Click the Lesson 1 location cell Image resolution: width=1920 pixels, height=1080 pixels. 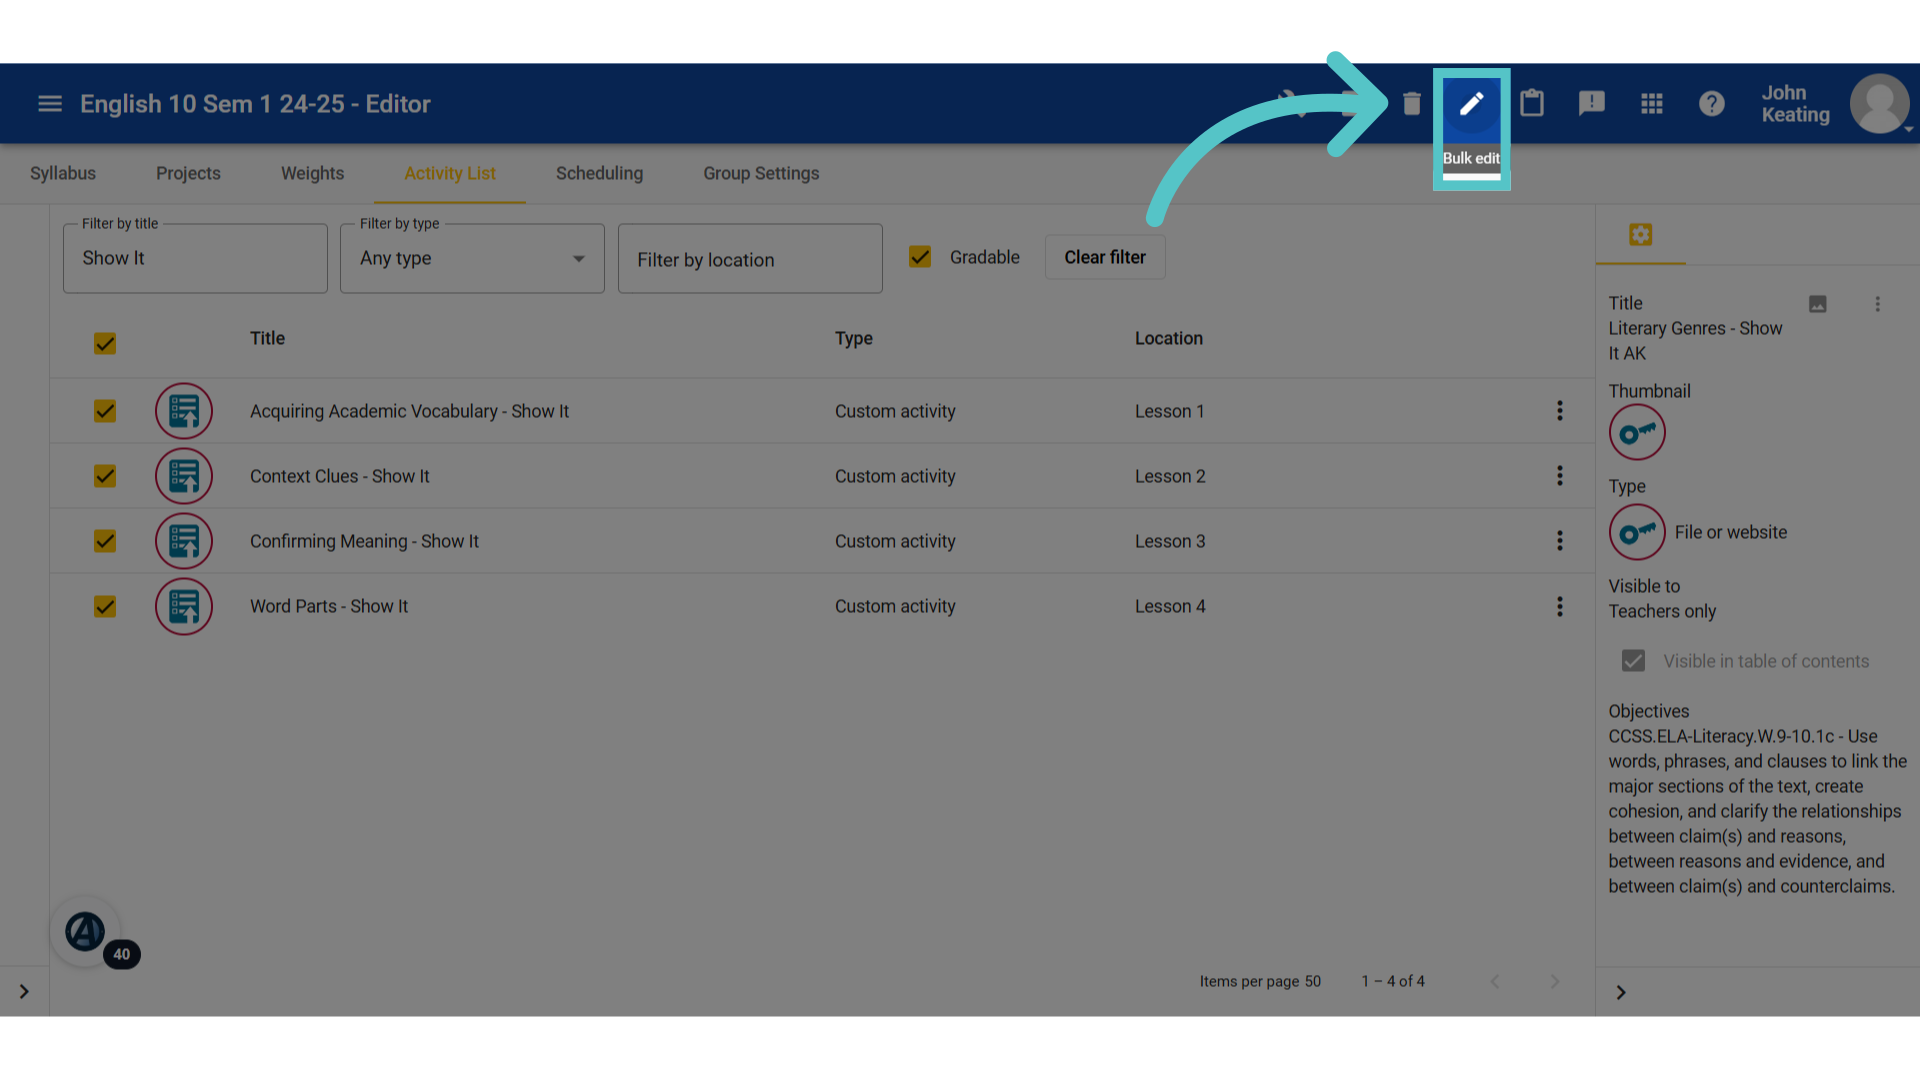point(1169,411)
